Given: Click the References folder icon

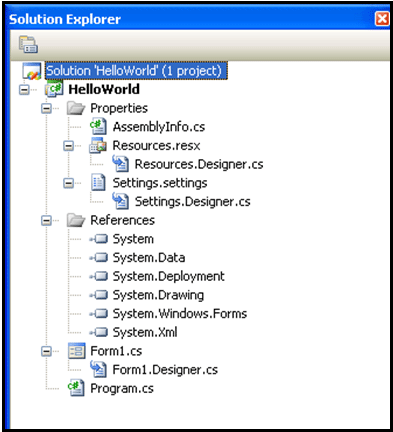Looking at the screenshot, I should [x=76, y=220].
